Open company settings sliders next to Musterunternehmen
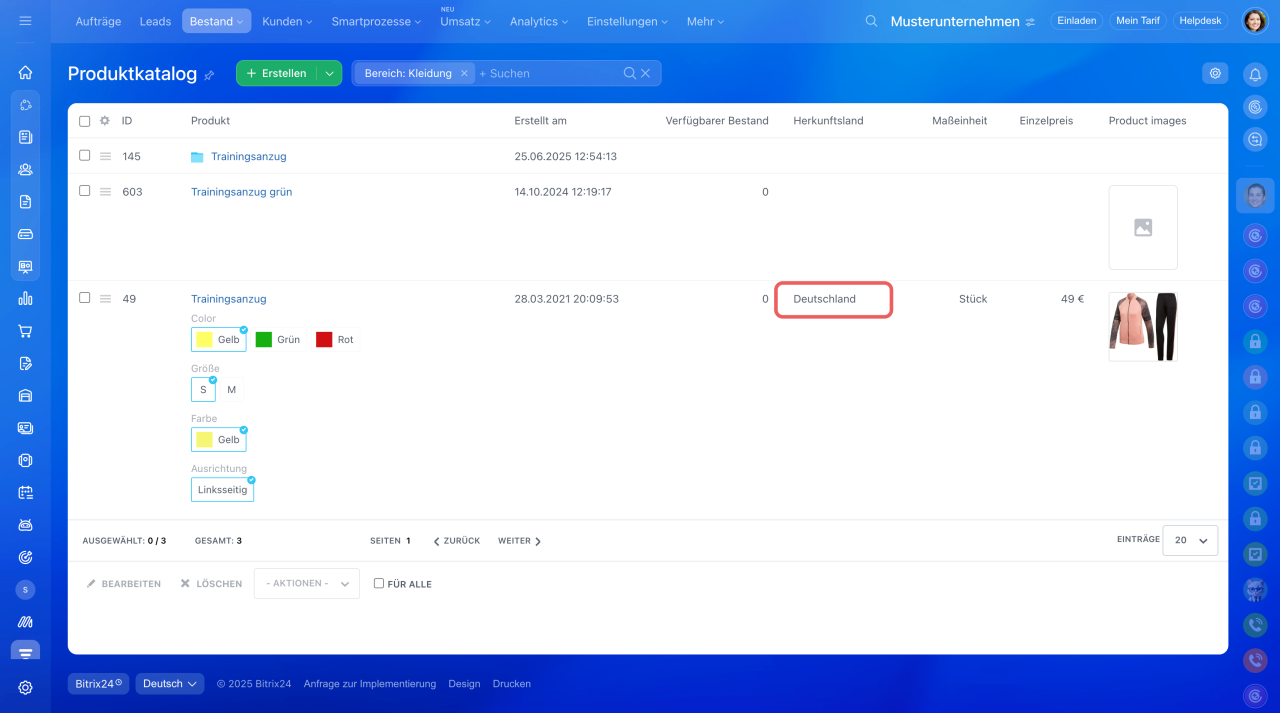Image resolution: width=1280 pixels, height=713 pixels. (1030, 22)
